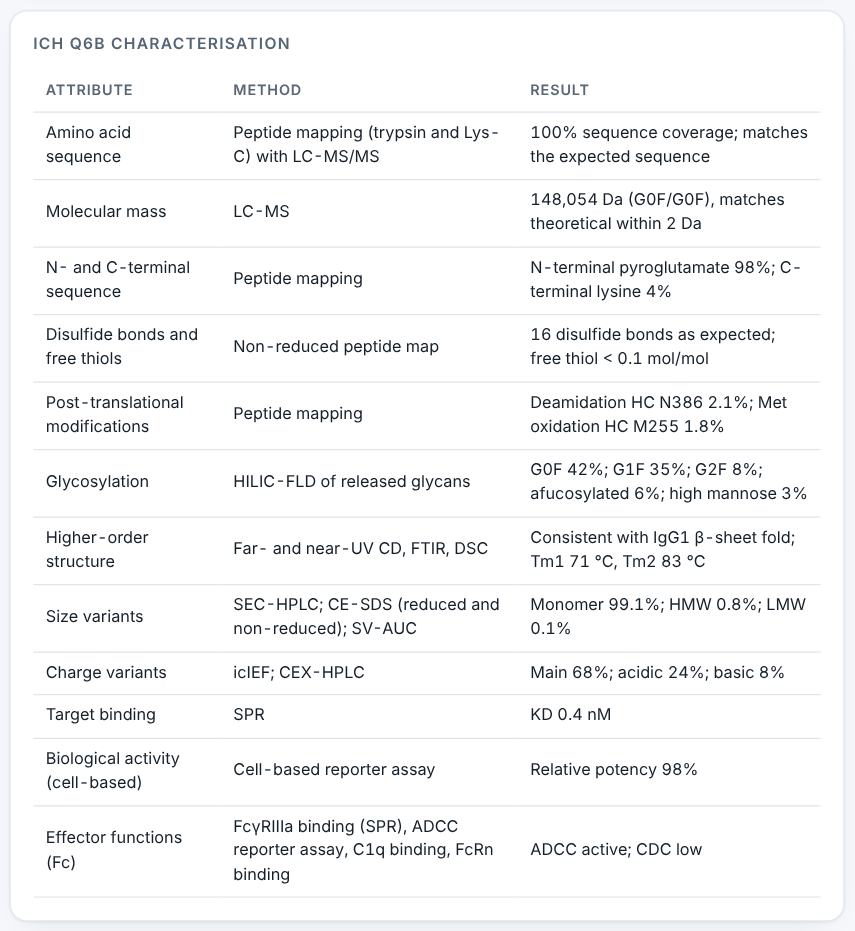The height and width of the screenshot is (931, 855).
Task: Select the Relative potency 98% result
Action: pos(614,770)
